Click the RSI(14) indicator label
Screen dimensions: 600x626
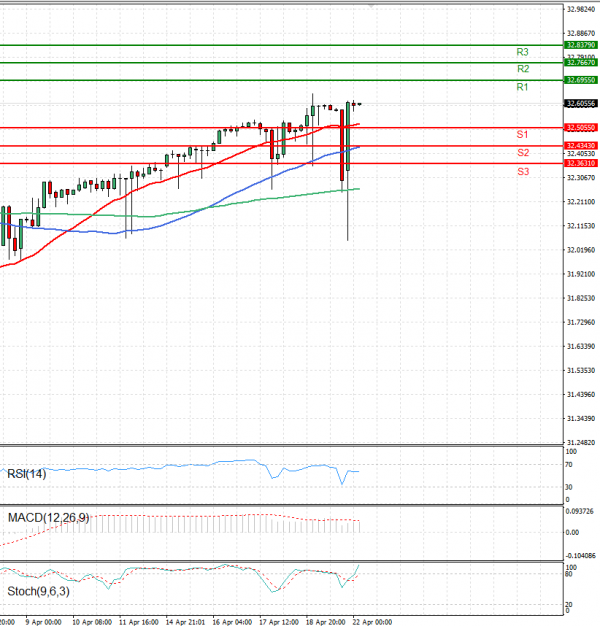27,474
